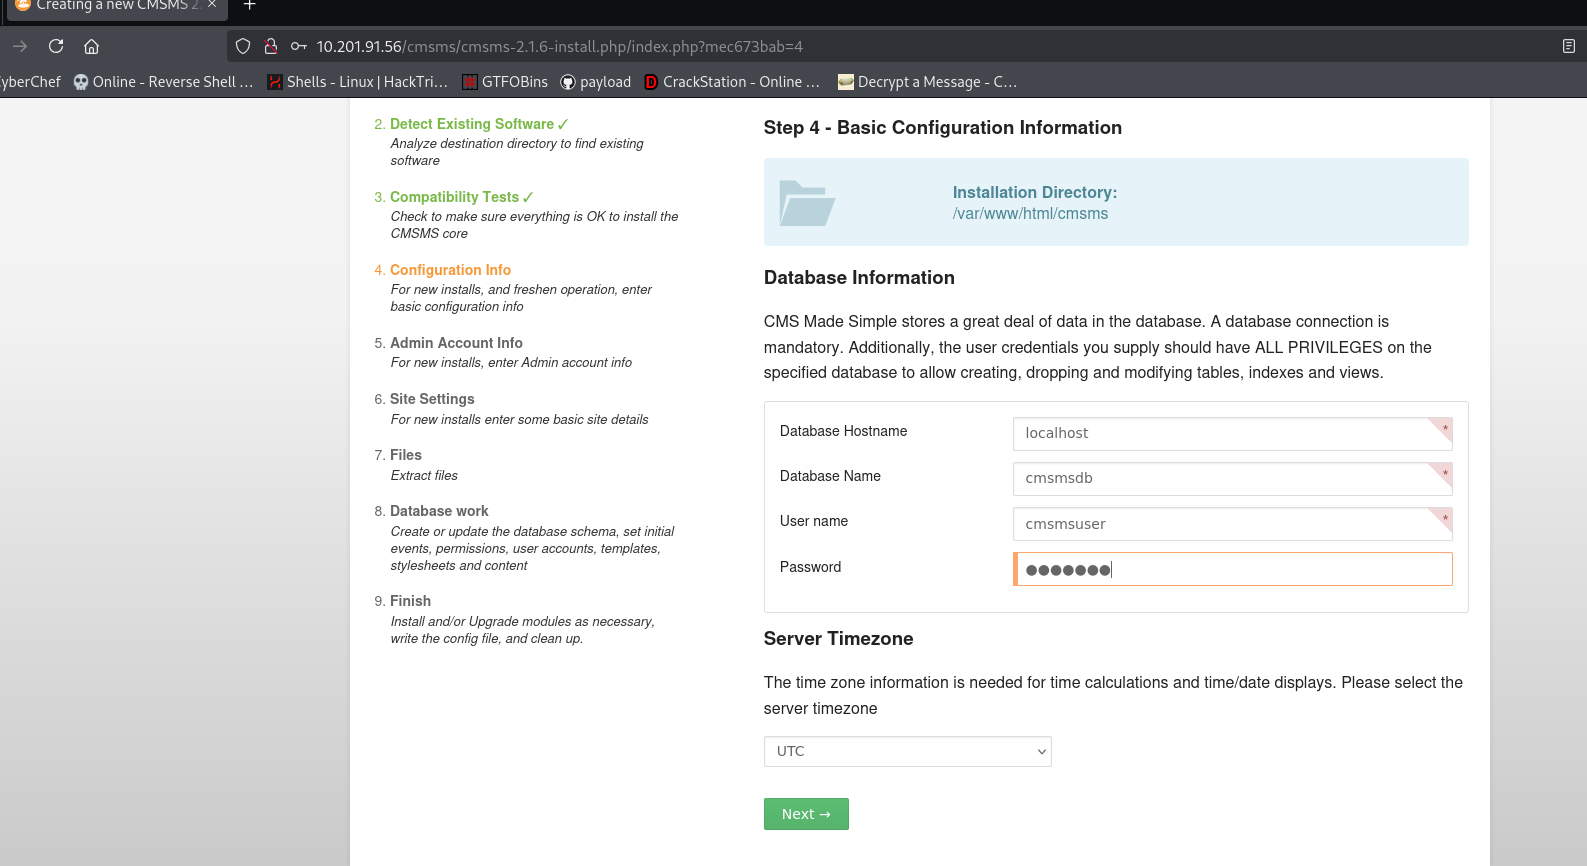Select step 5 Admin Account Info

click(x=456, y=343)
